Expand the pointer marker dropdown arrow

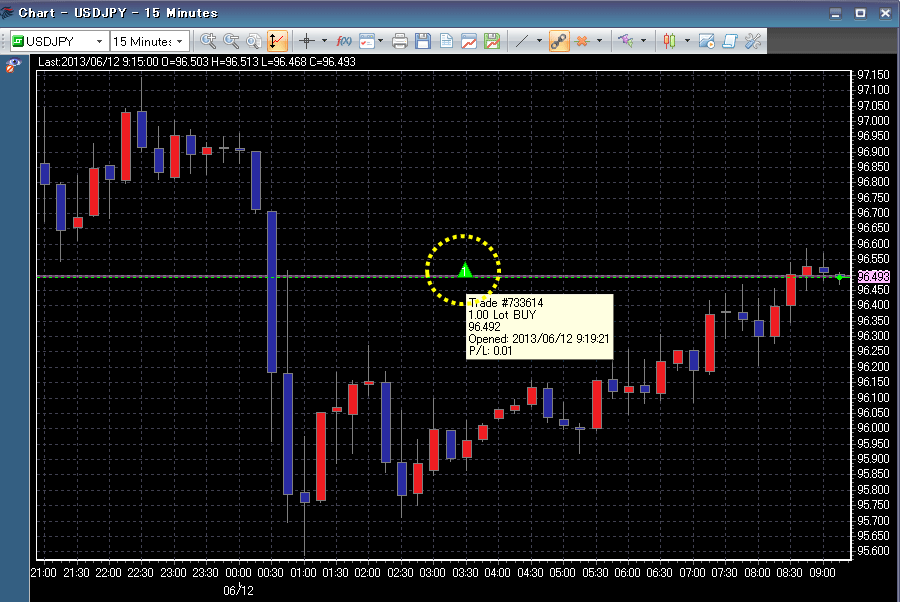[643, 41]
